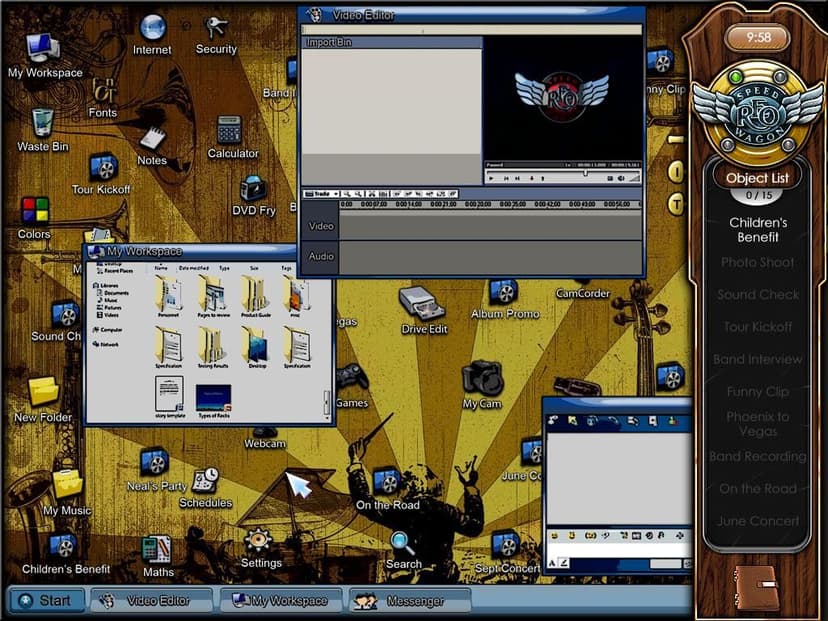Screen dimensions: 828x621
Task: Click the Speed Wagon winged logo badge
Action: click(x=758, y=111)
